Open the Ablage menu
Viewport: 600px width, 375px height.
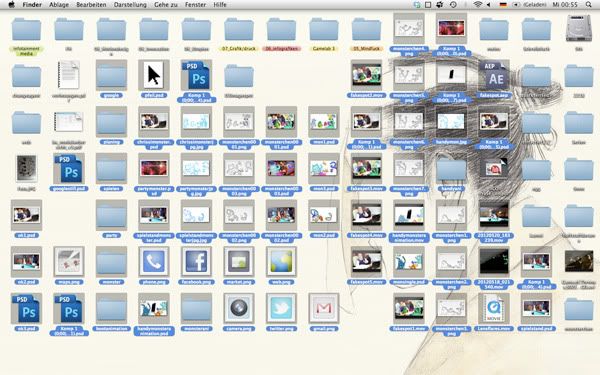click(x=59, y=5)
